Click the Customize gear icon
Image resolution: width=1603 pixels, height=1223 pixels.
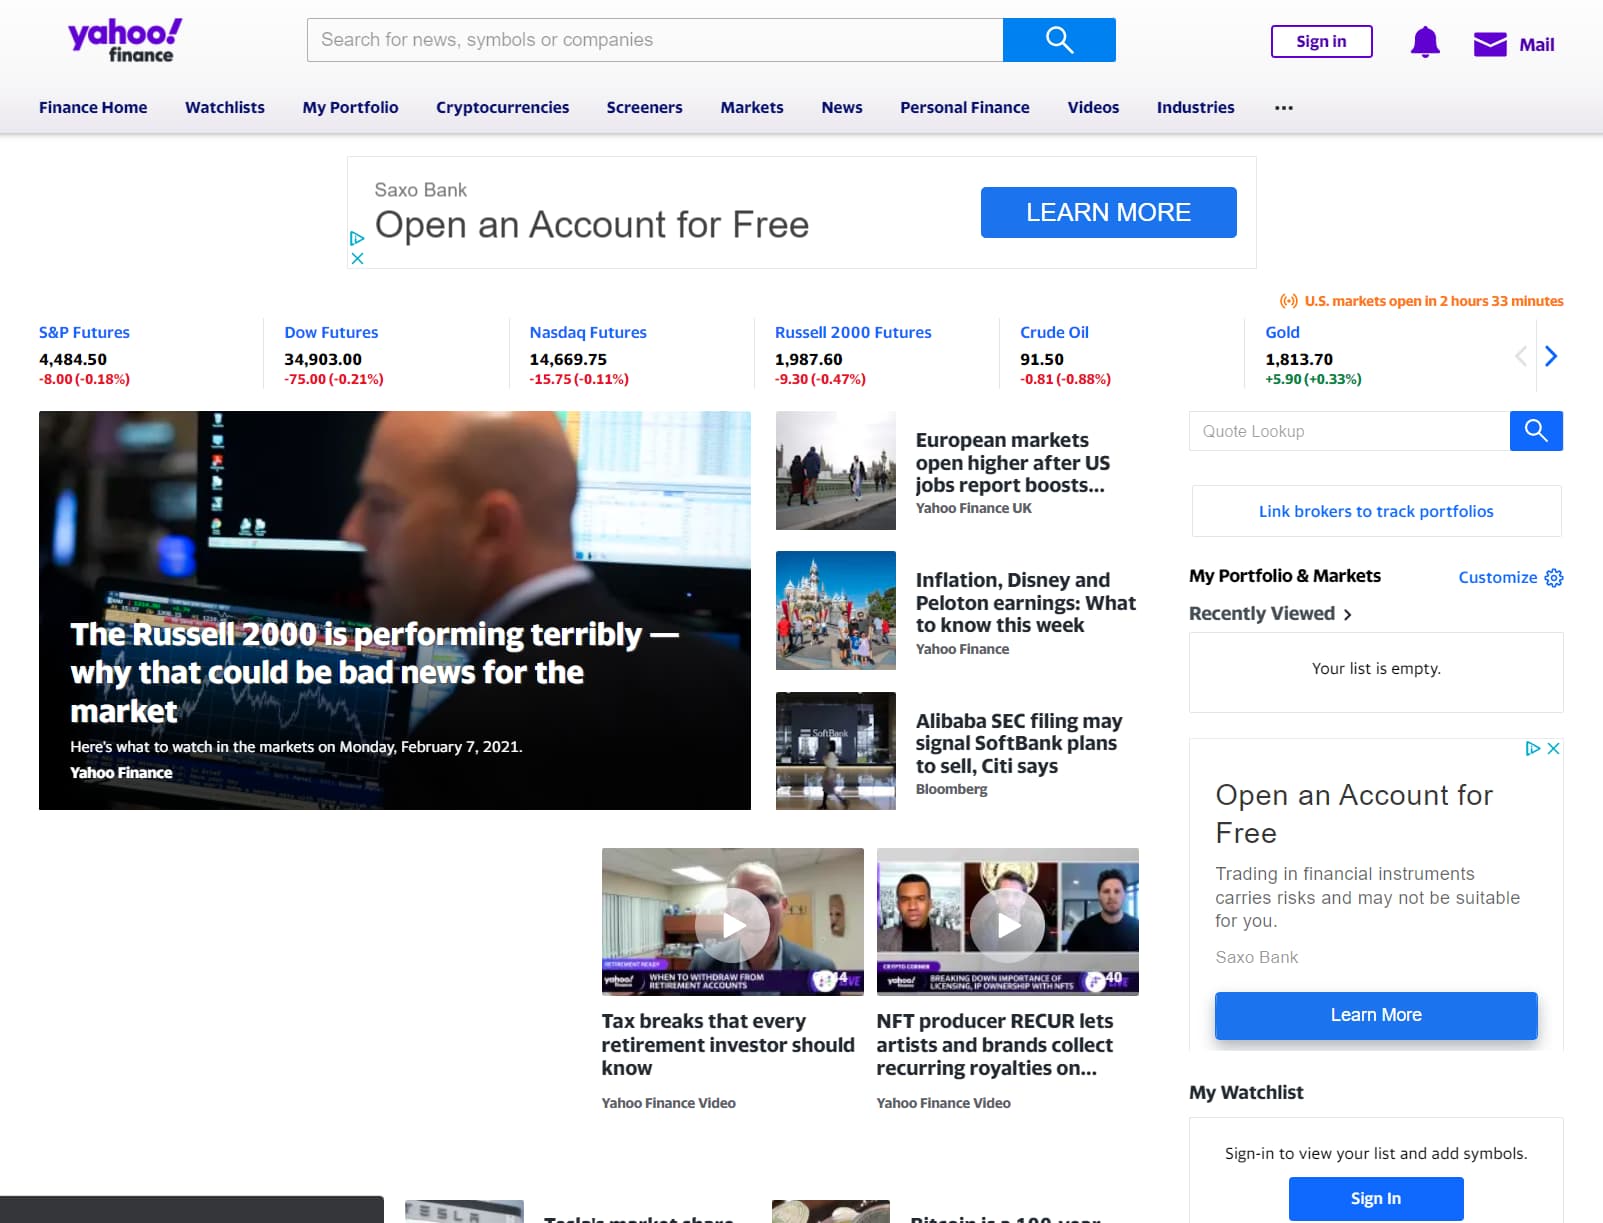tap(1554, 578)
